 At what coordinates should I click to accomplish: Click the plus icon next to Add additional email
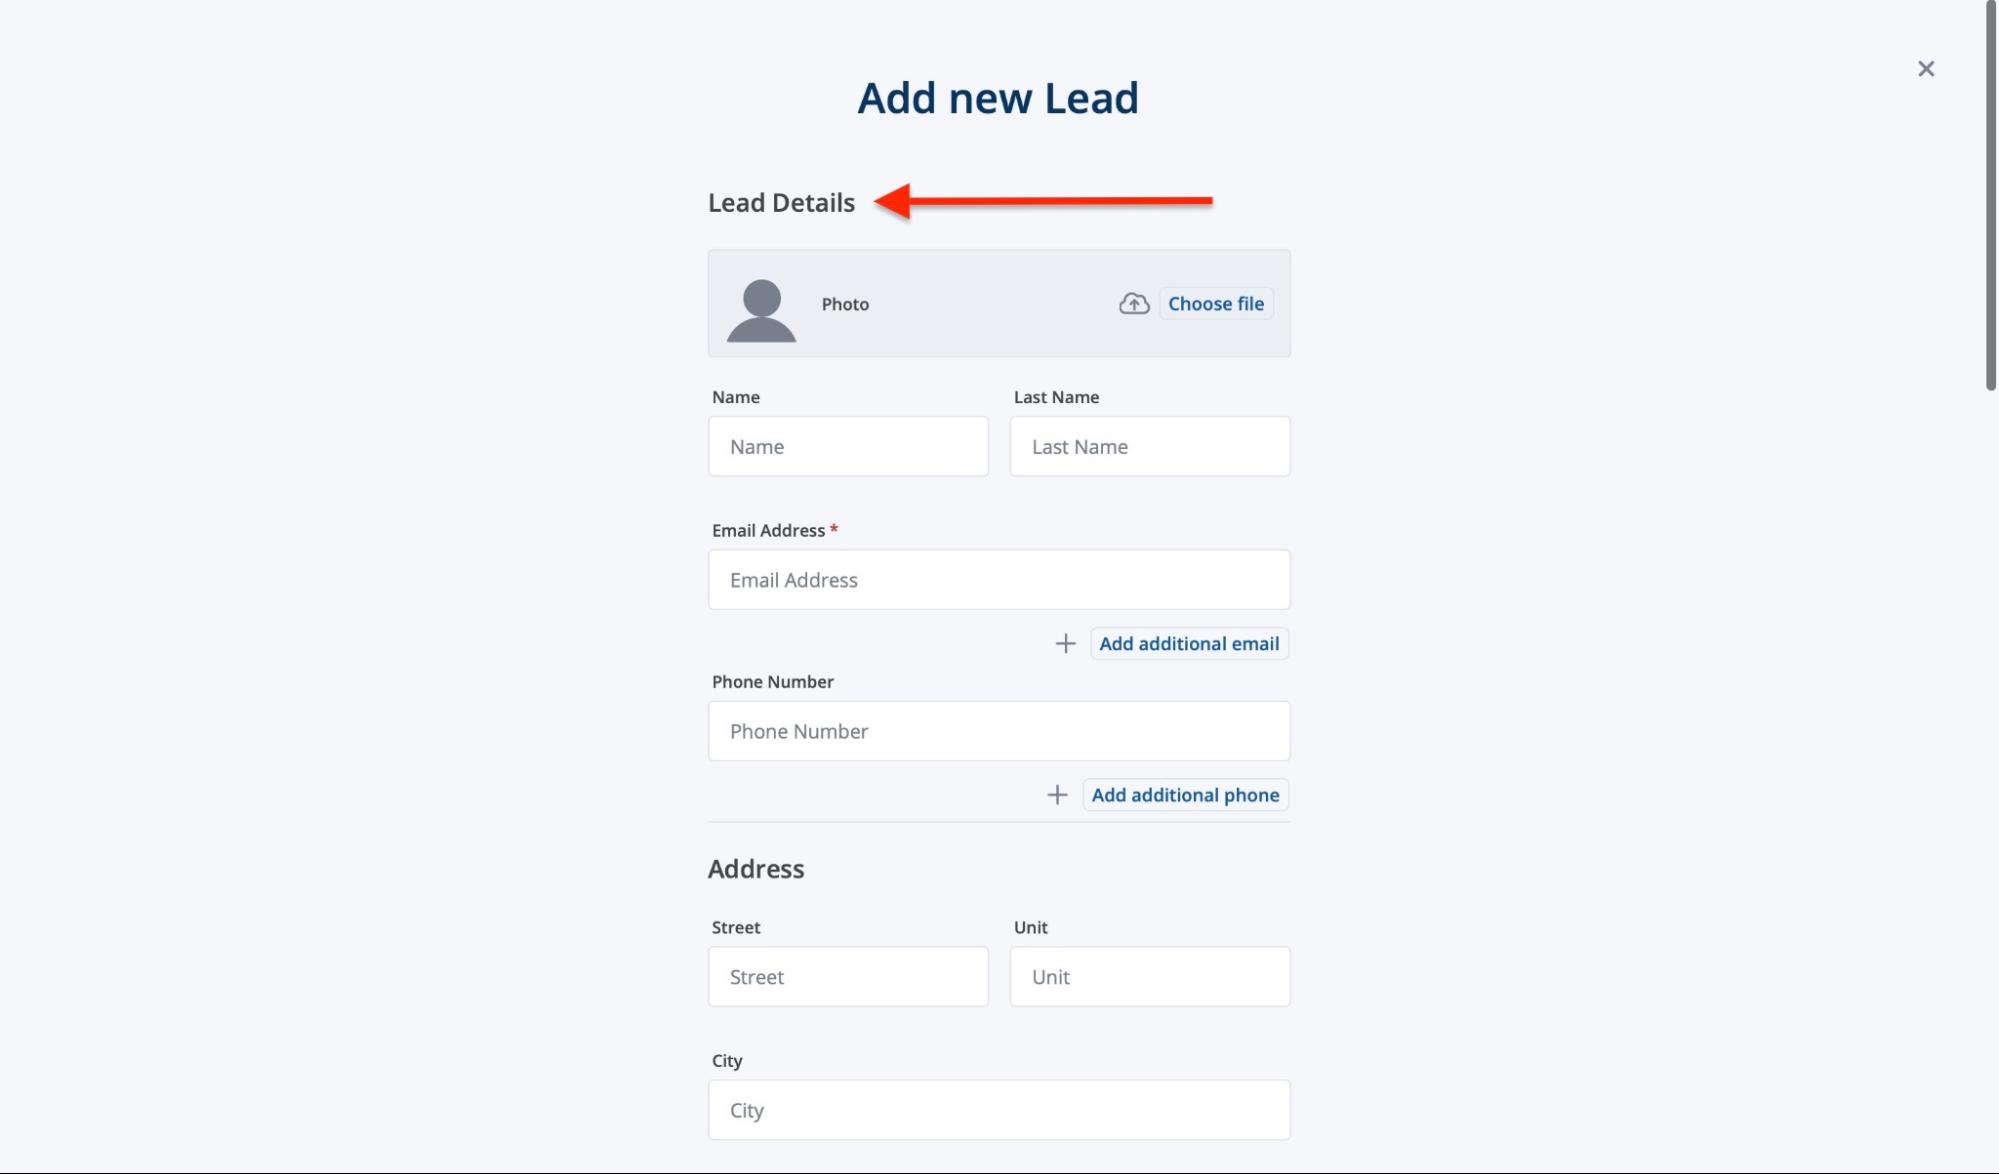1065,643
